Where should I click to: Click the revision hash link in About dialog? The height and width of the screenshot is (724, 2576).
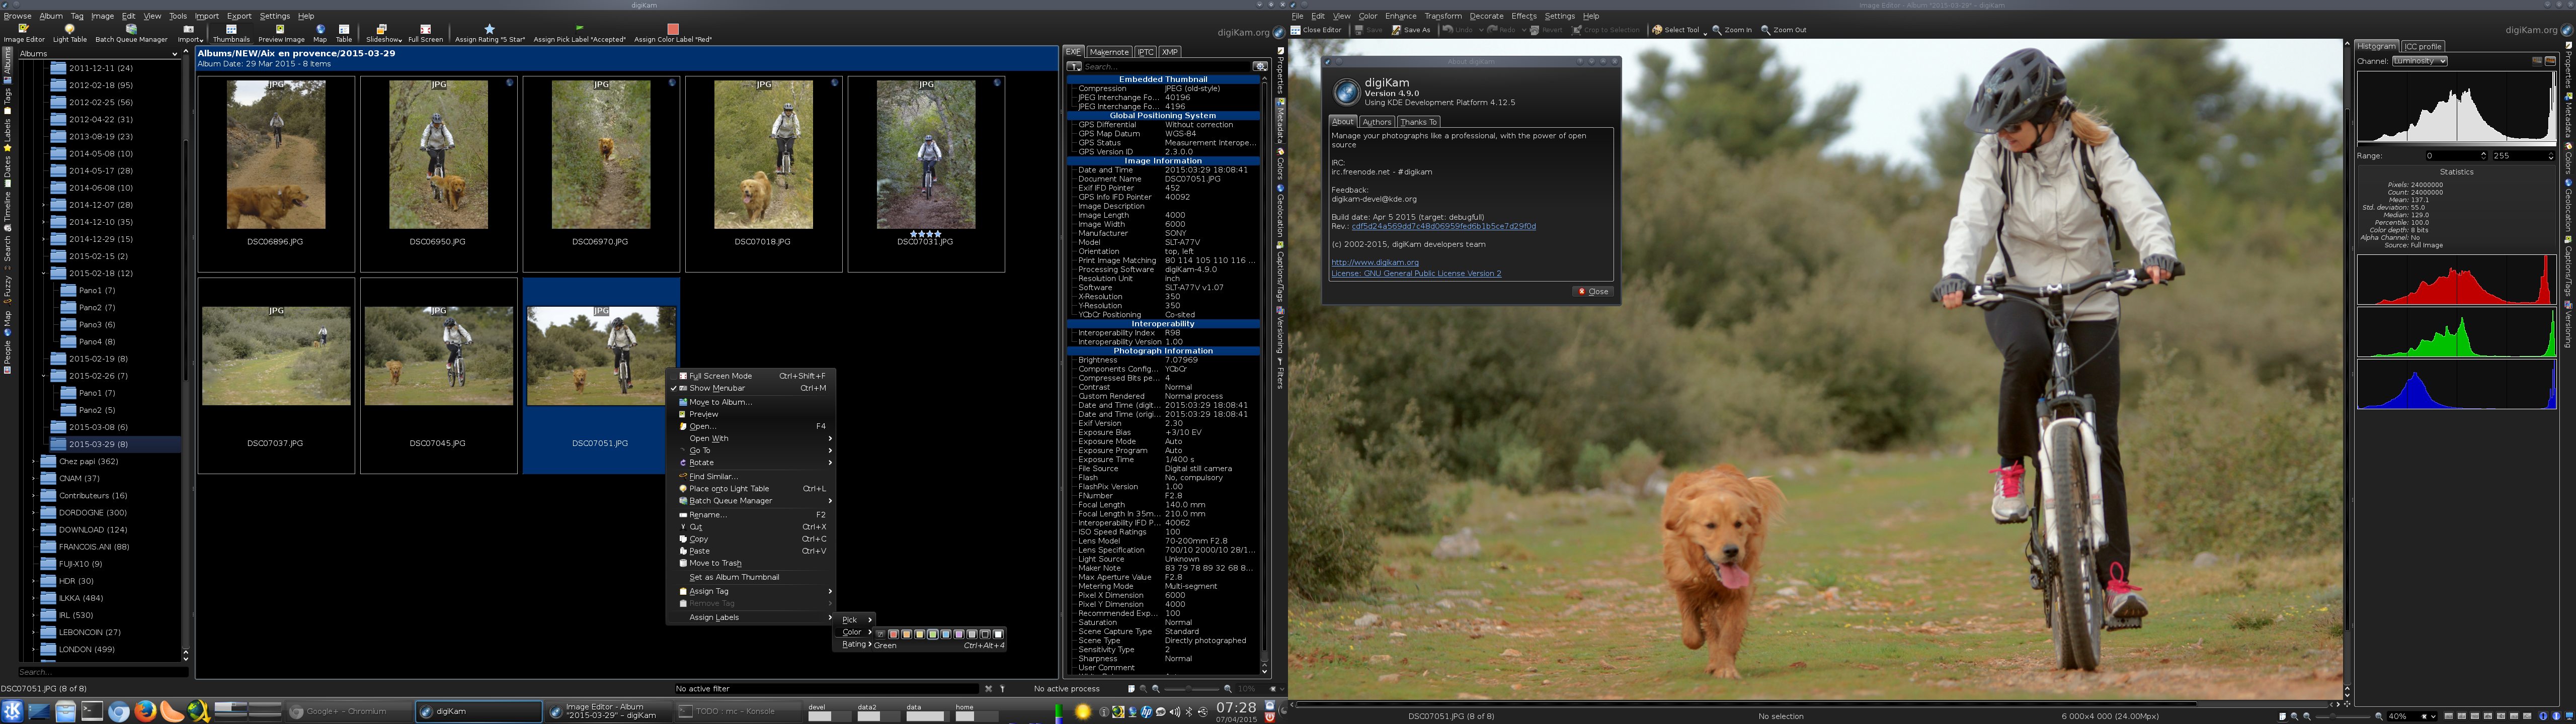click(x=1443, y=226)
